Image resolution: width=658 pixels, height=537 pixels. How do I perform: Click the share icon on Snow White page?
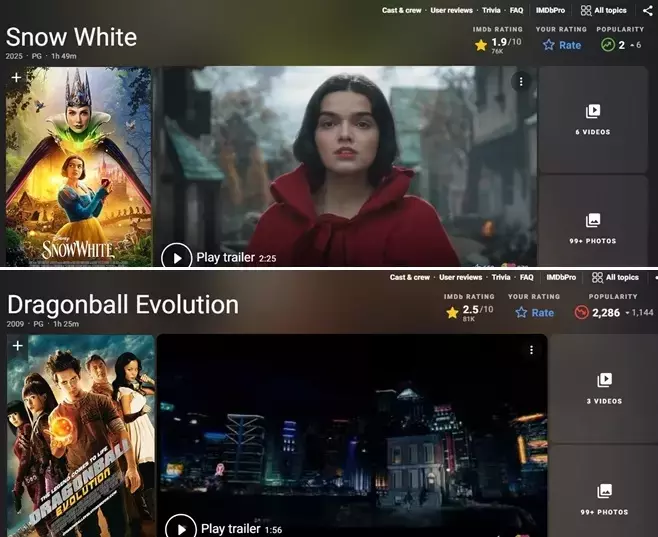(648, 10)
